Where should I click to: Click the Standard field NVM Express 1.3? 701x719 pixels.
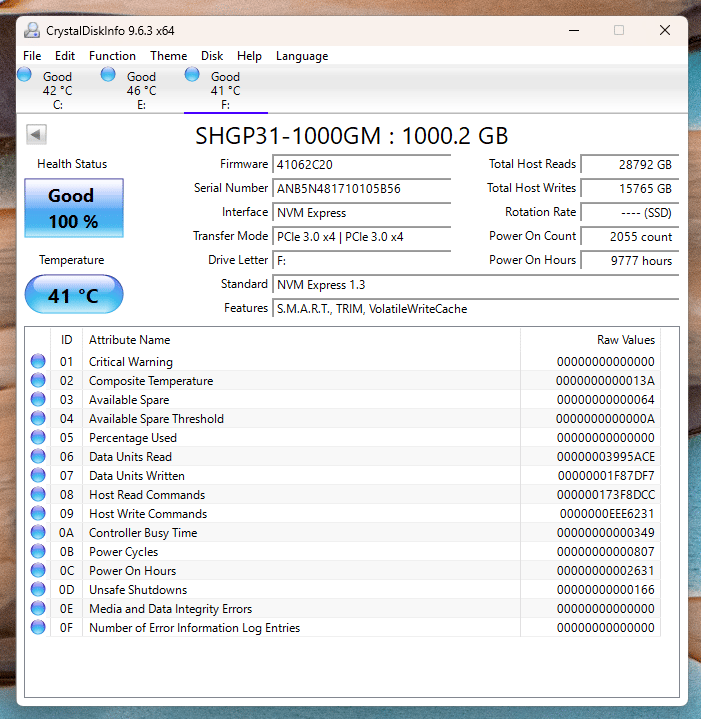coord(475,285)
